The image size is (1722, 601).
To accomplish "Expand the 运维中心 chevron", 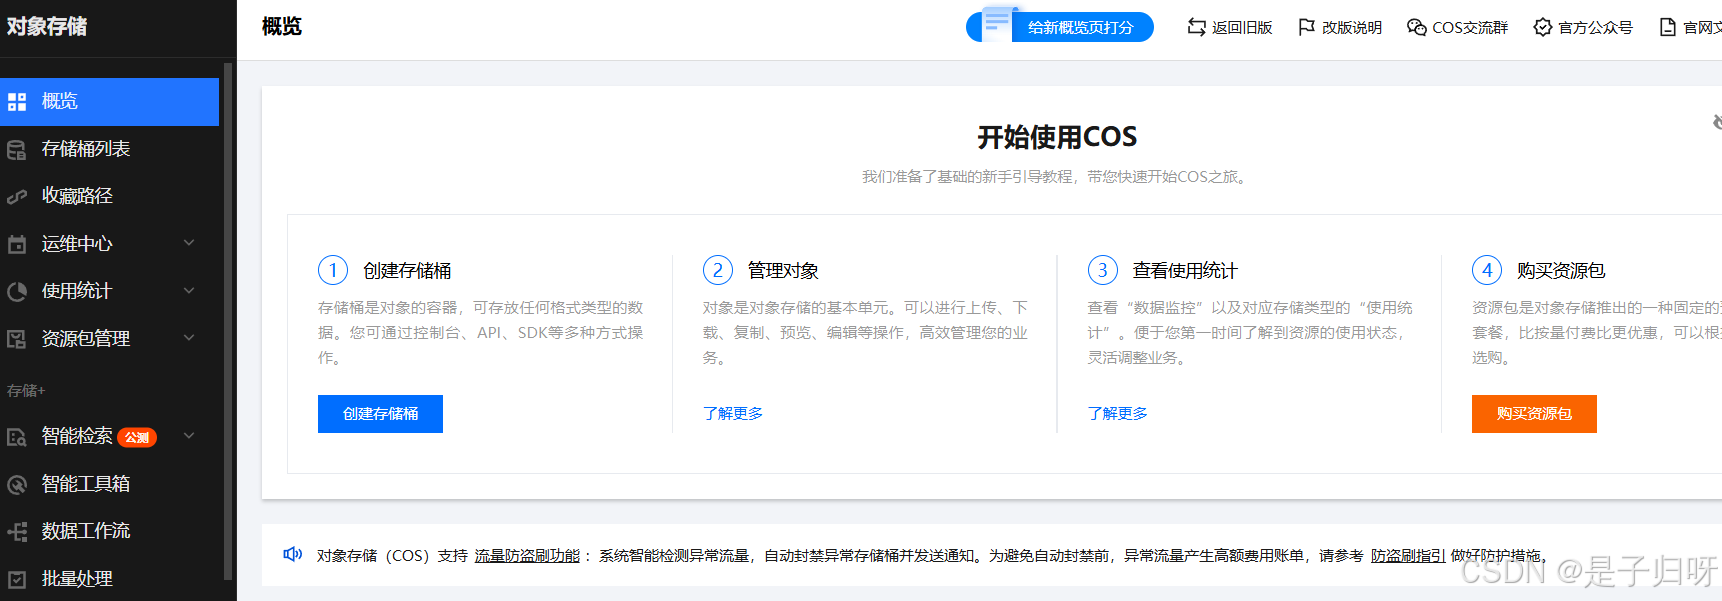I will (x=189, y=243).
